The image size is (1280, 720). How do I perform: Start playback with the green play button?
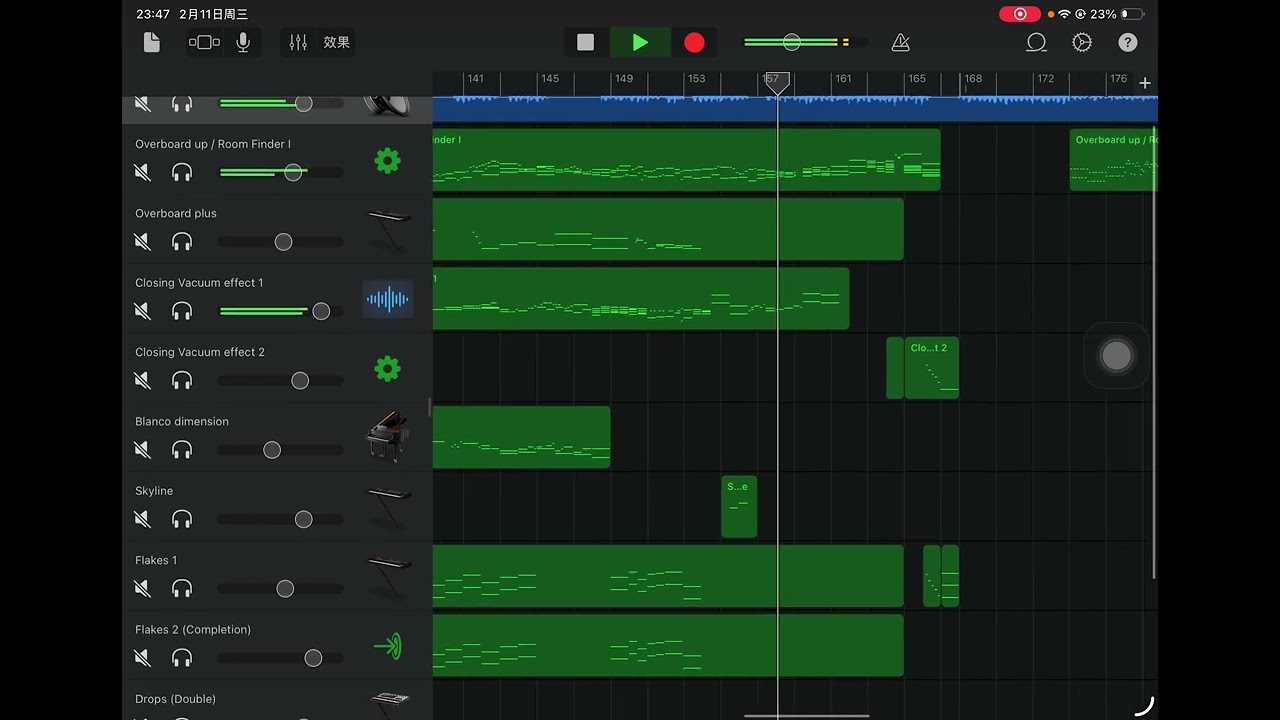pyautogui.click(x=640, y=42)
